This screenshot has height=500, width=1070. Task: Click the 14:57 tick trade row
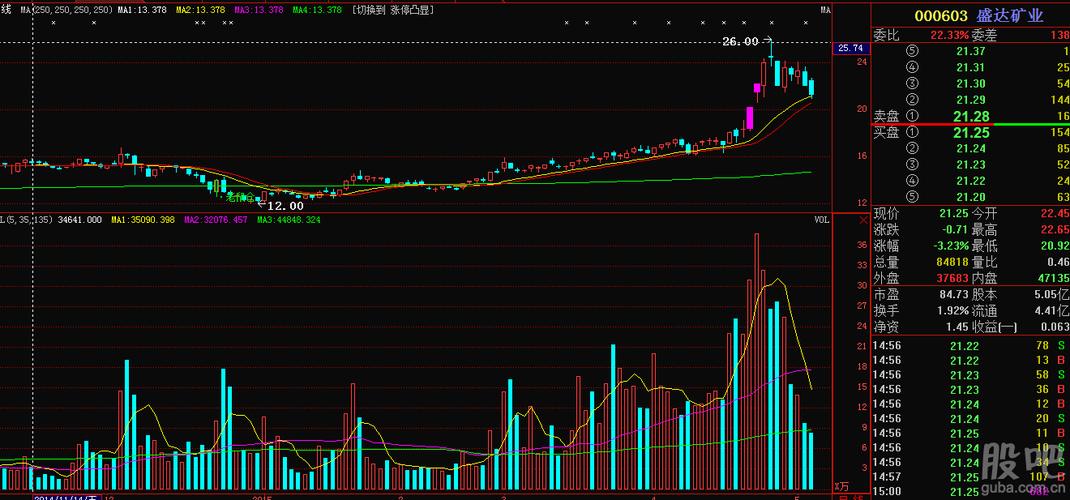970,476
